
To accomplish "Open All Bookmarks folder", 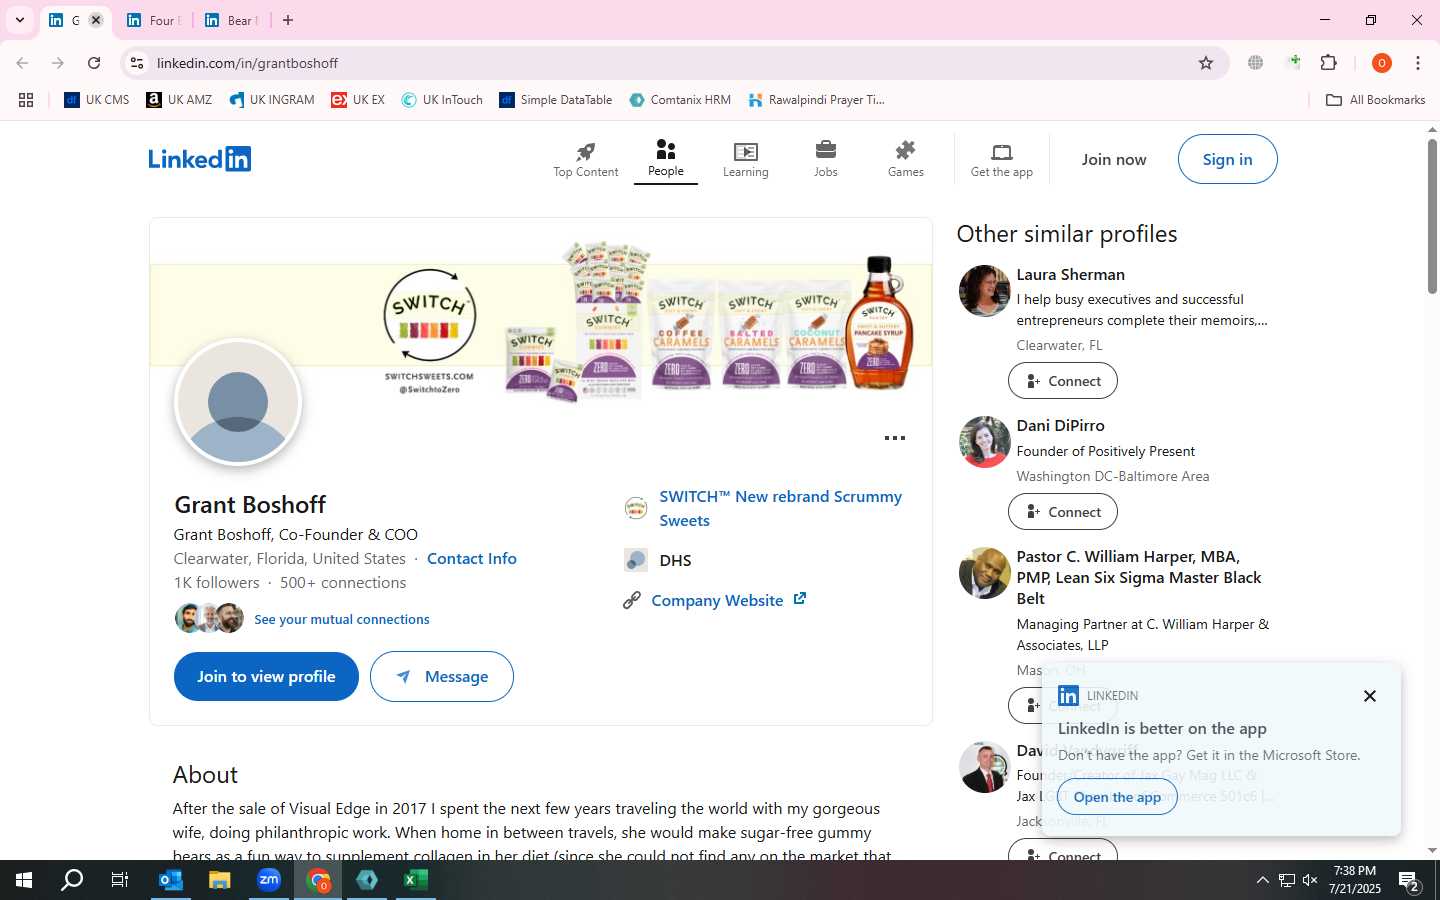I will click(1375, 100).
